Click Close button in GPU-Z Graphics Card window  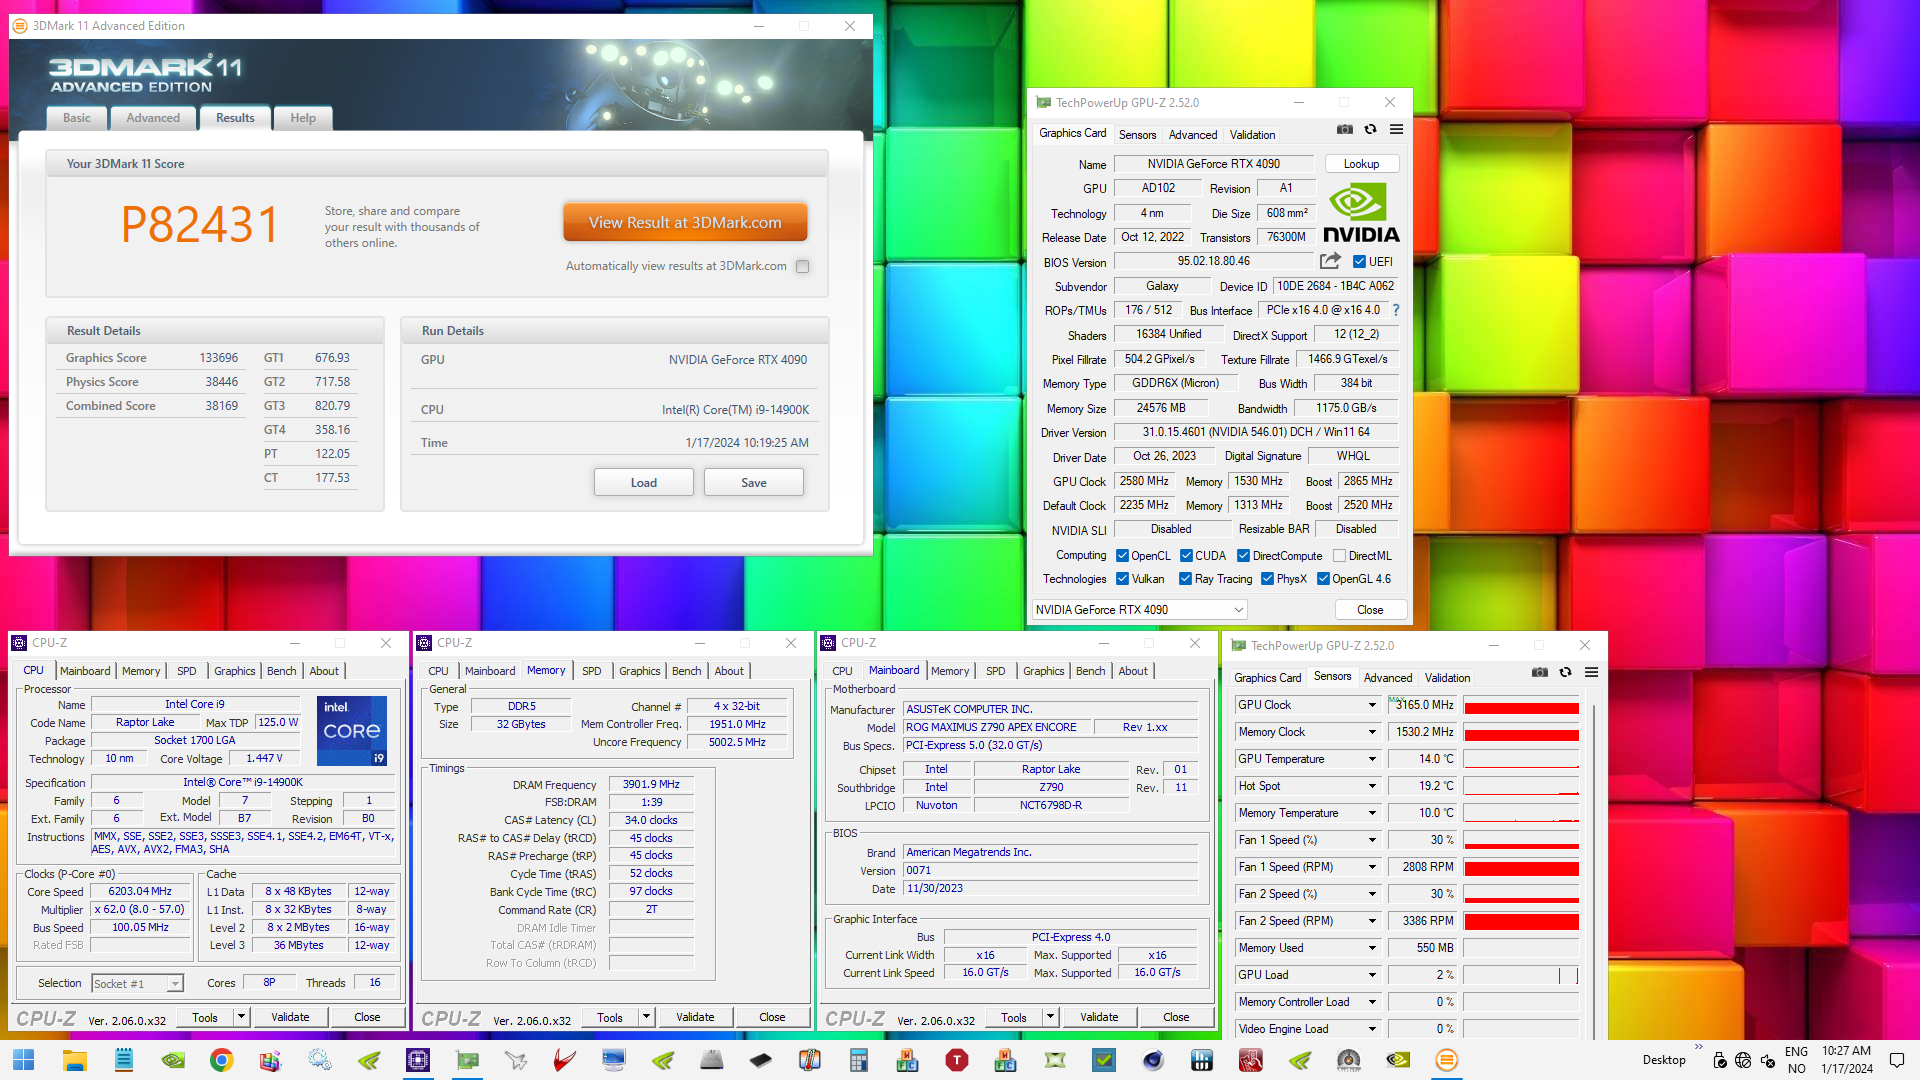[x=1370, y=610]
